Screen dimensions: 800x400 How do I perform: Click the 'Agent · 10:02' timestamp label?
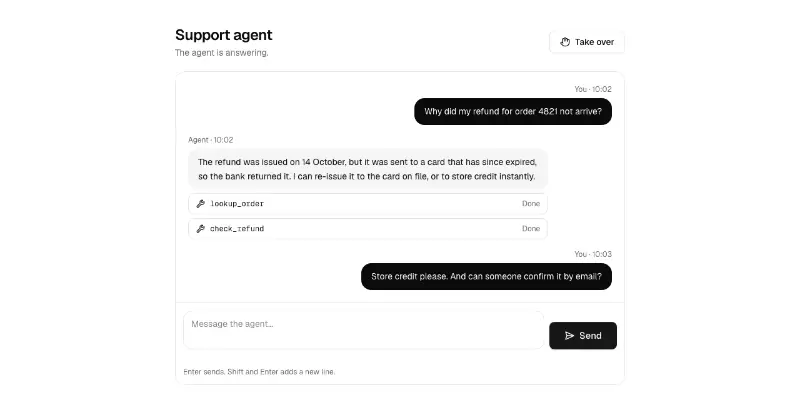click(211, 140)
